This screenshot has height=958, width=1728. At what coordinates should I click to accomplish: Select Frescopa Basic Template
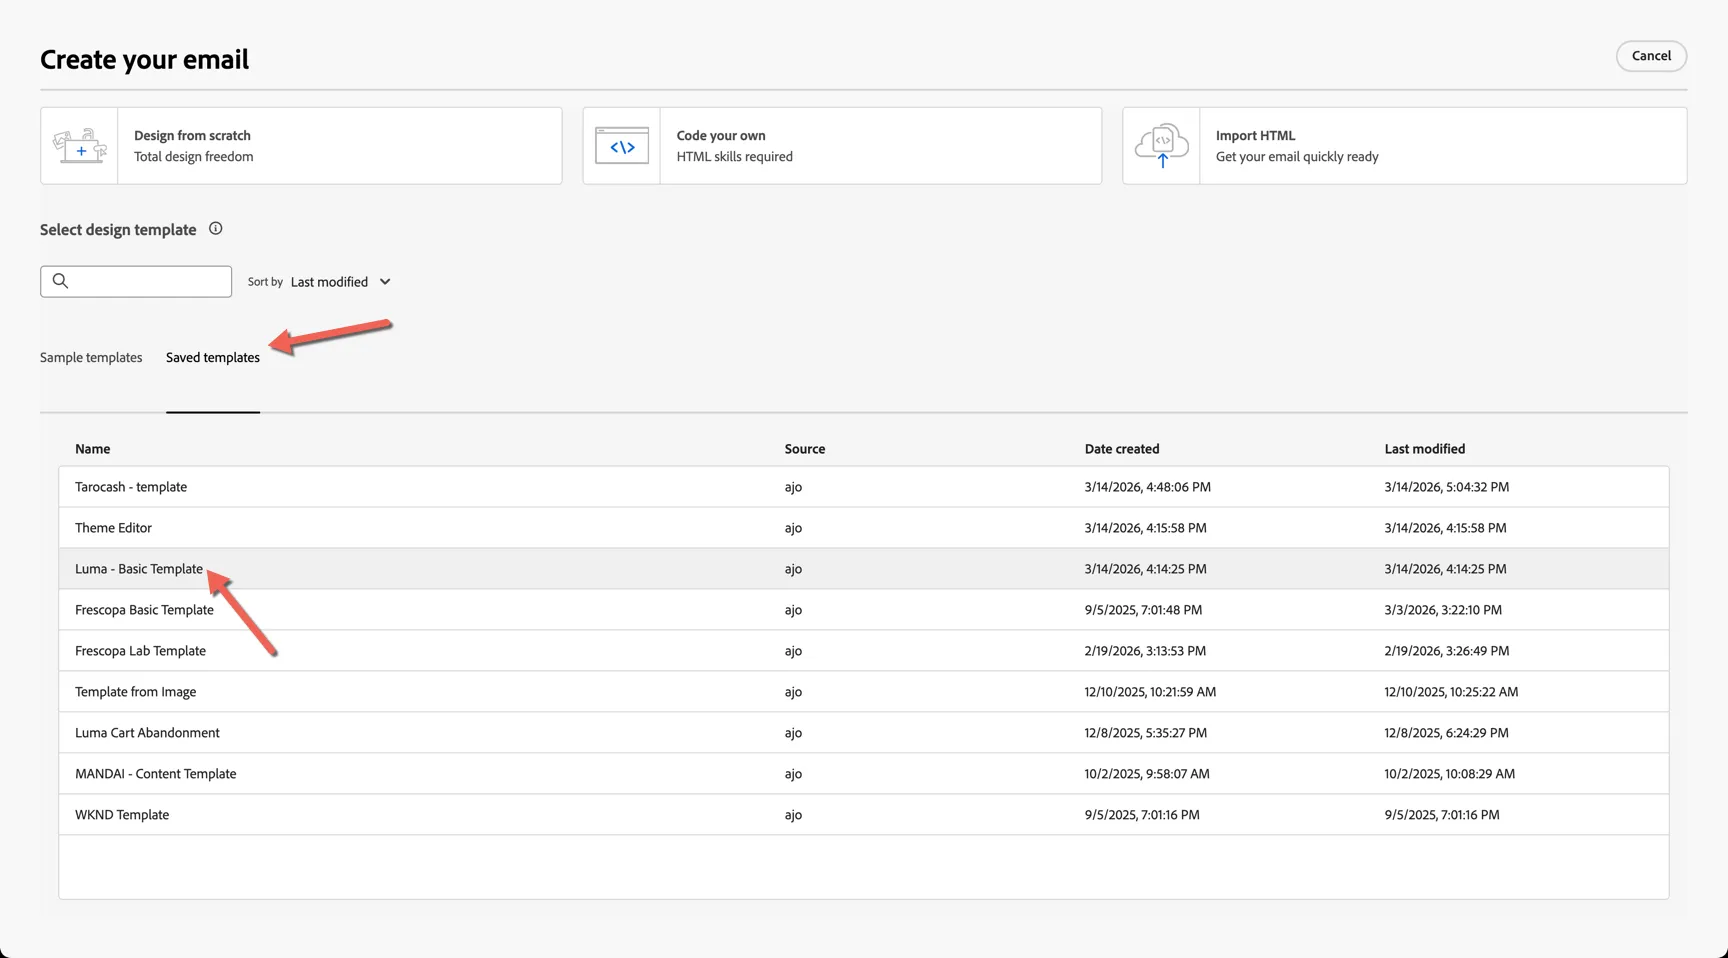point(863,610)
